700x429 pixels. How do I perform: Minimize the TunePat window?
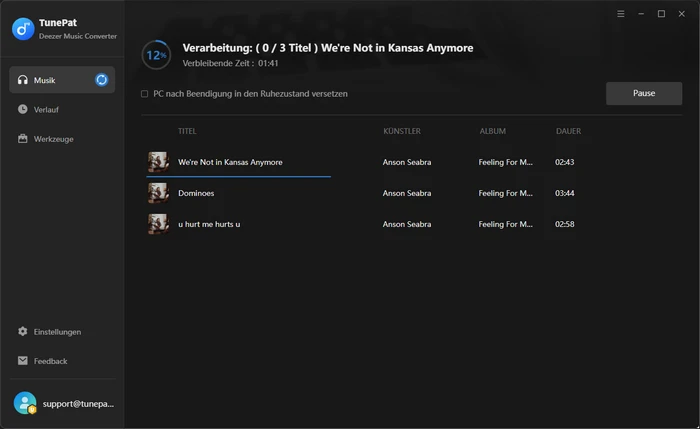click(x=641, y=14)
